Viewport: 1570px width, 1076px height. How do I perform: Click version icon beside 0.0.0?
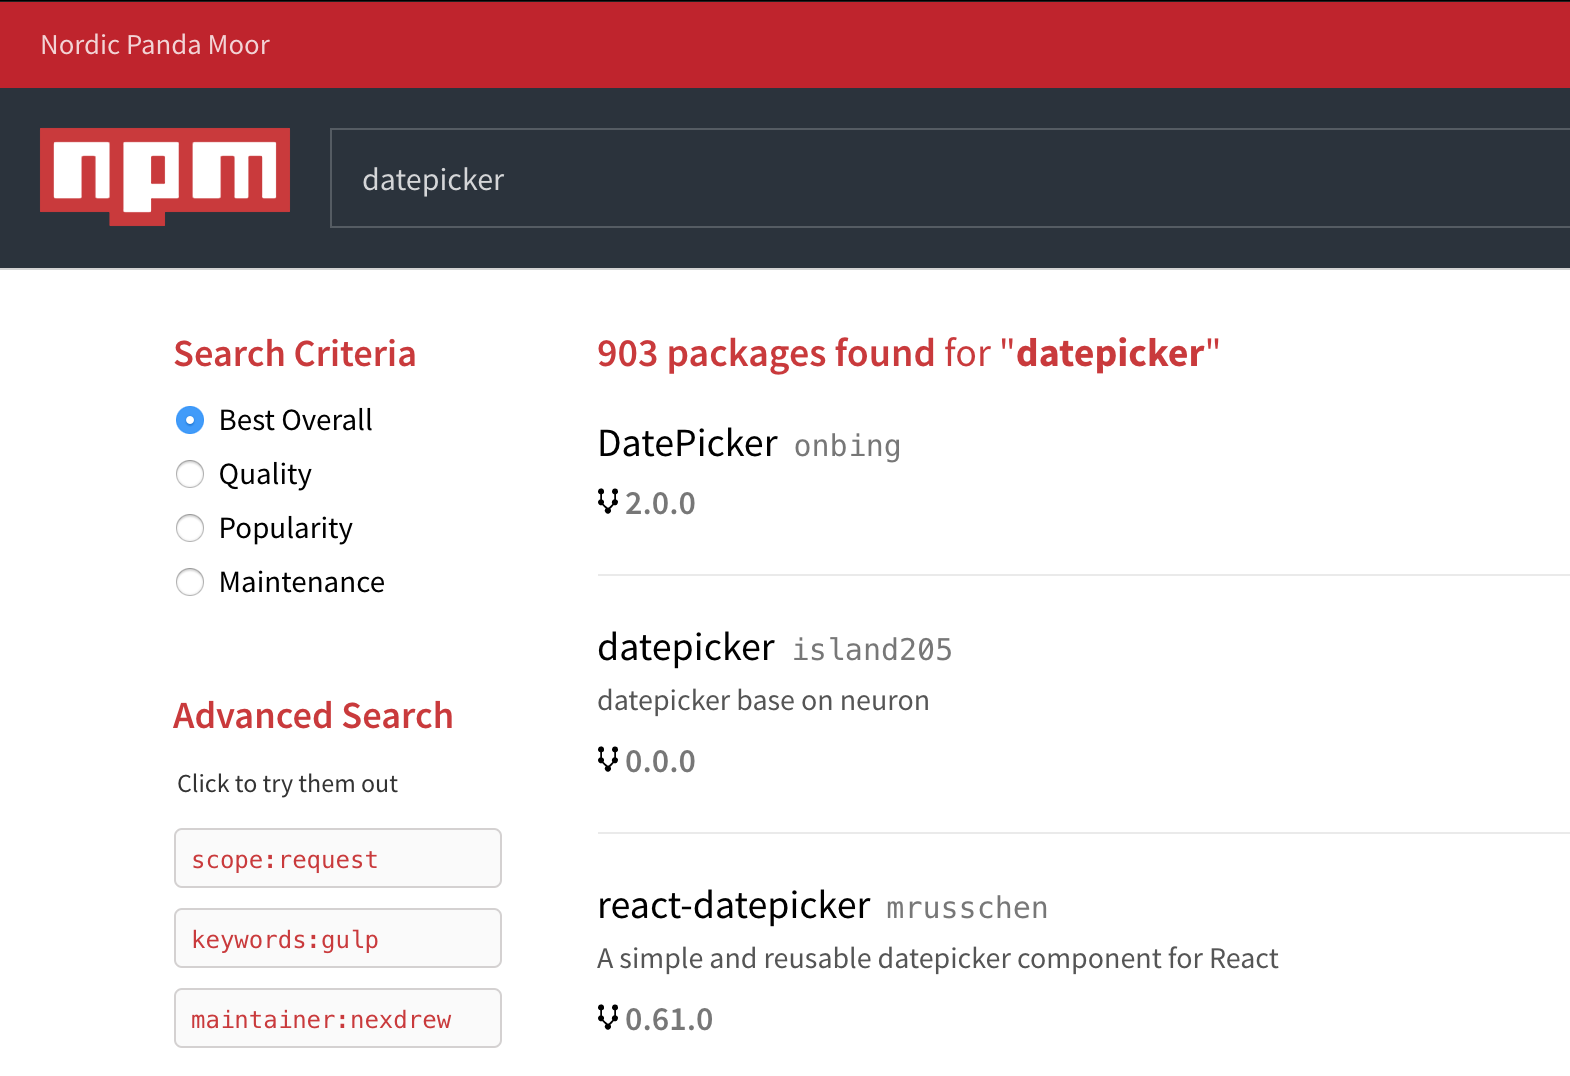pos(608,759)
